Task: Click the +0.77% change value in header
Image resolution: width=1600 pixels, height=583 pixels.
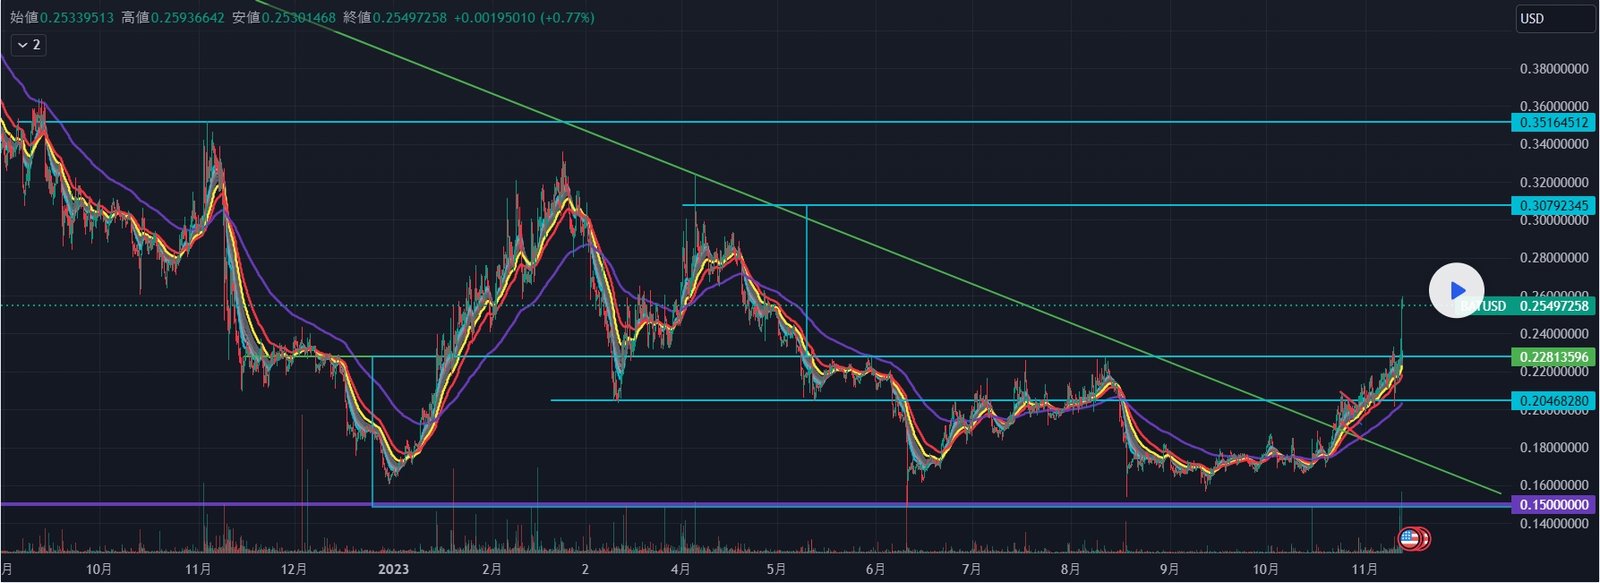Action: pyautogui.click(x=567, y=18)
